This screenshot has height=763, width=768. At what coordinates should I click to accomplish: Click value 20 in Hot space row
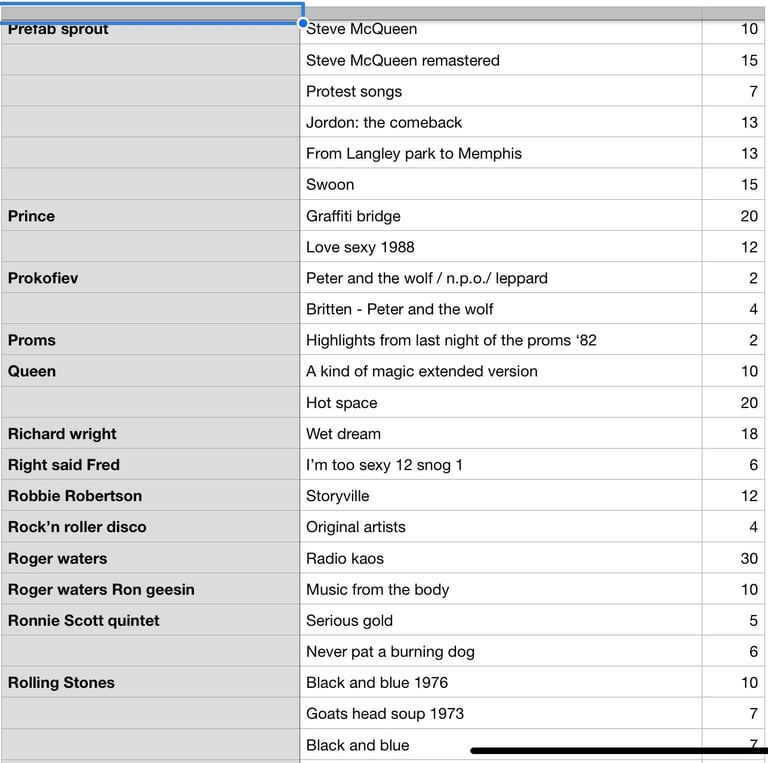[733, 403]
